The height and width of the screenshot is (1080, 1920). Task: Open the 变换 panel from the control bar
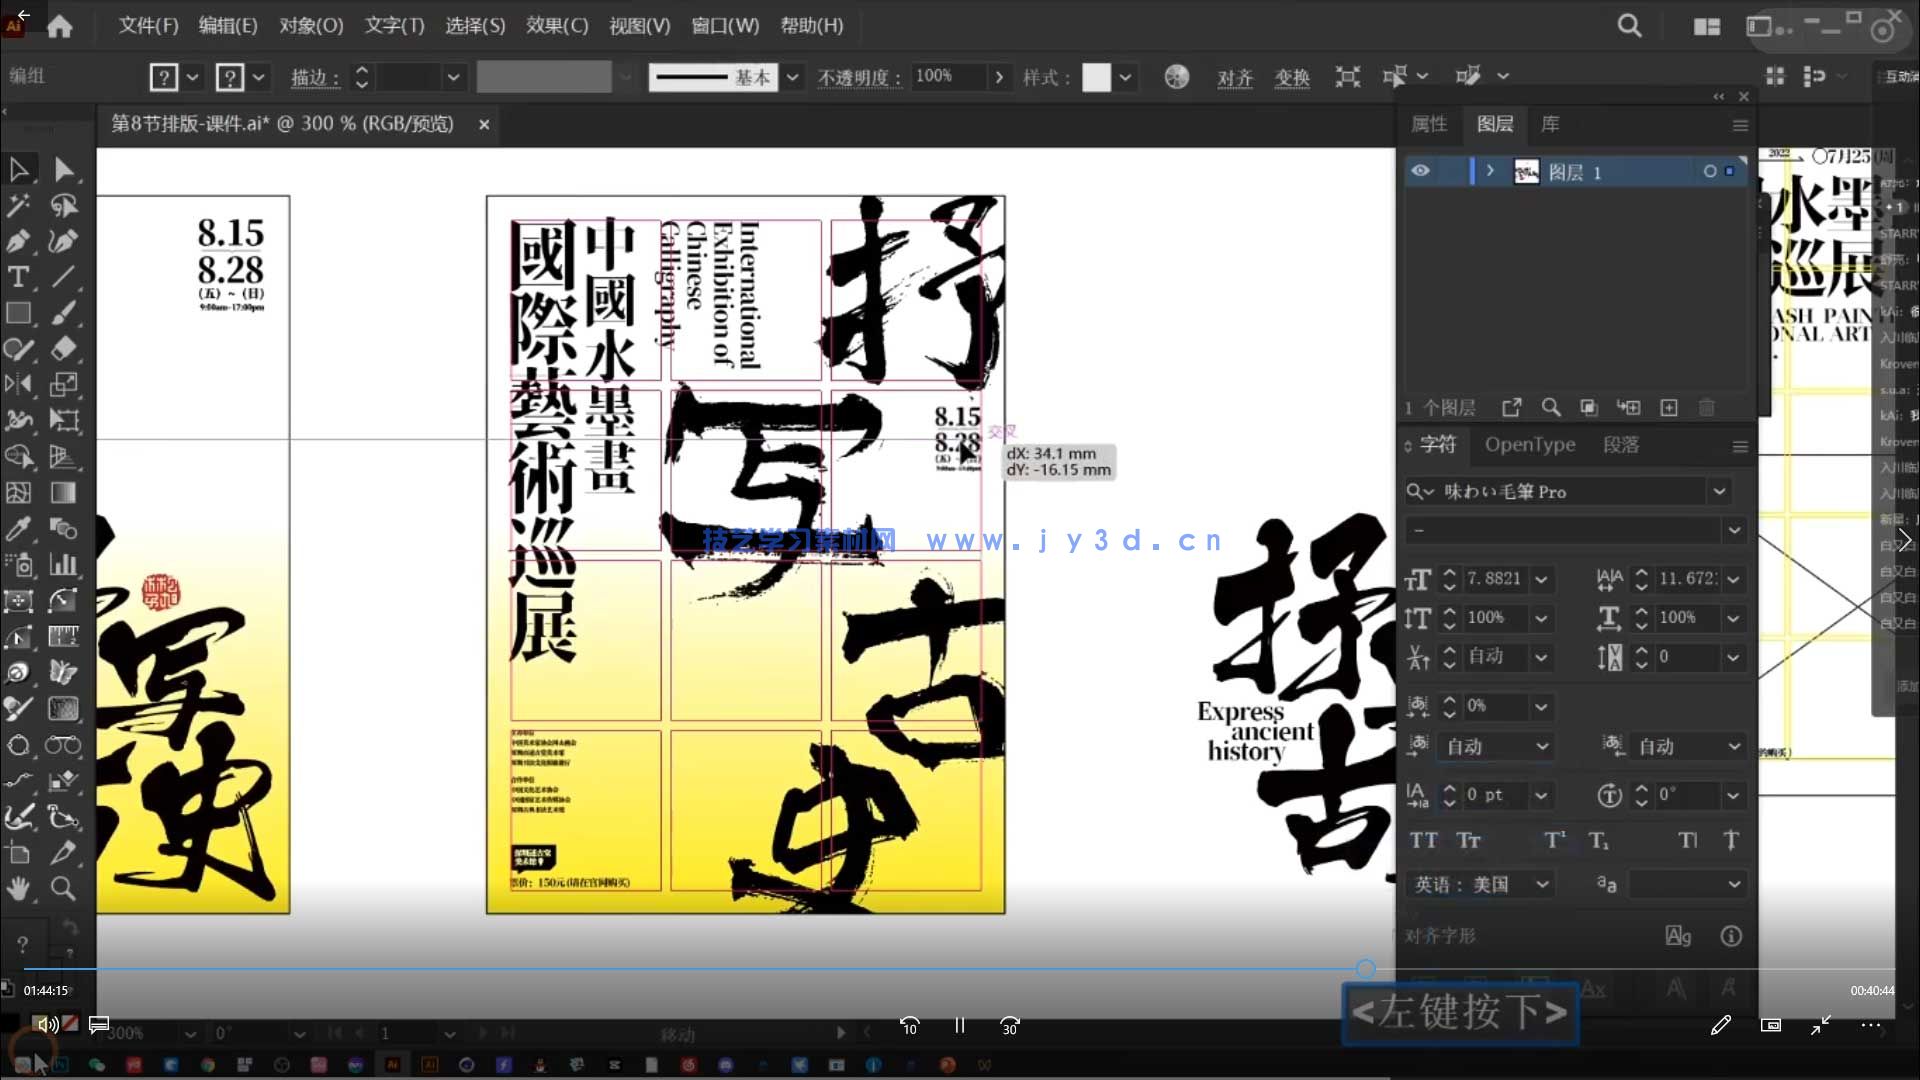click(1292, 77)
